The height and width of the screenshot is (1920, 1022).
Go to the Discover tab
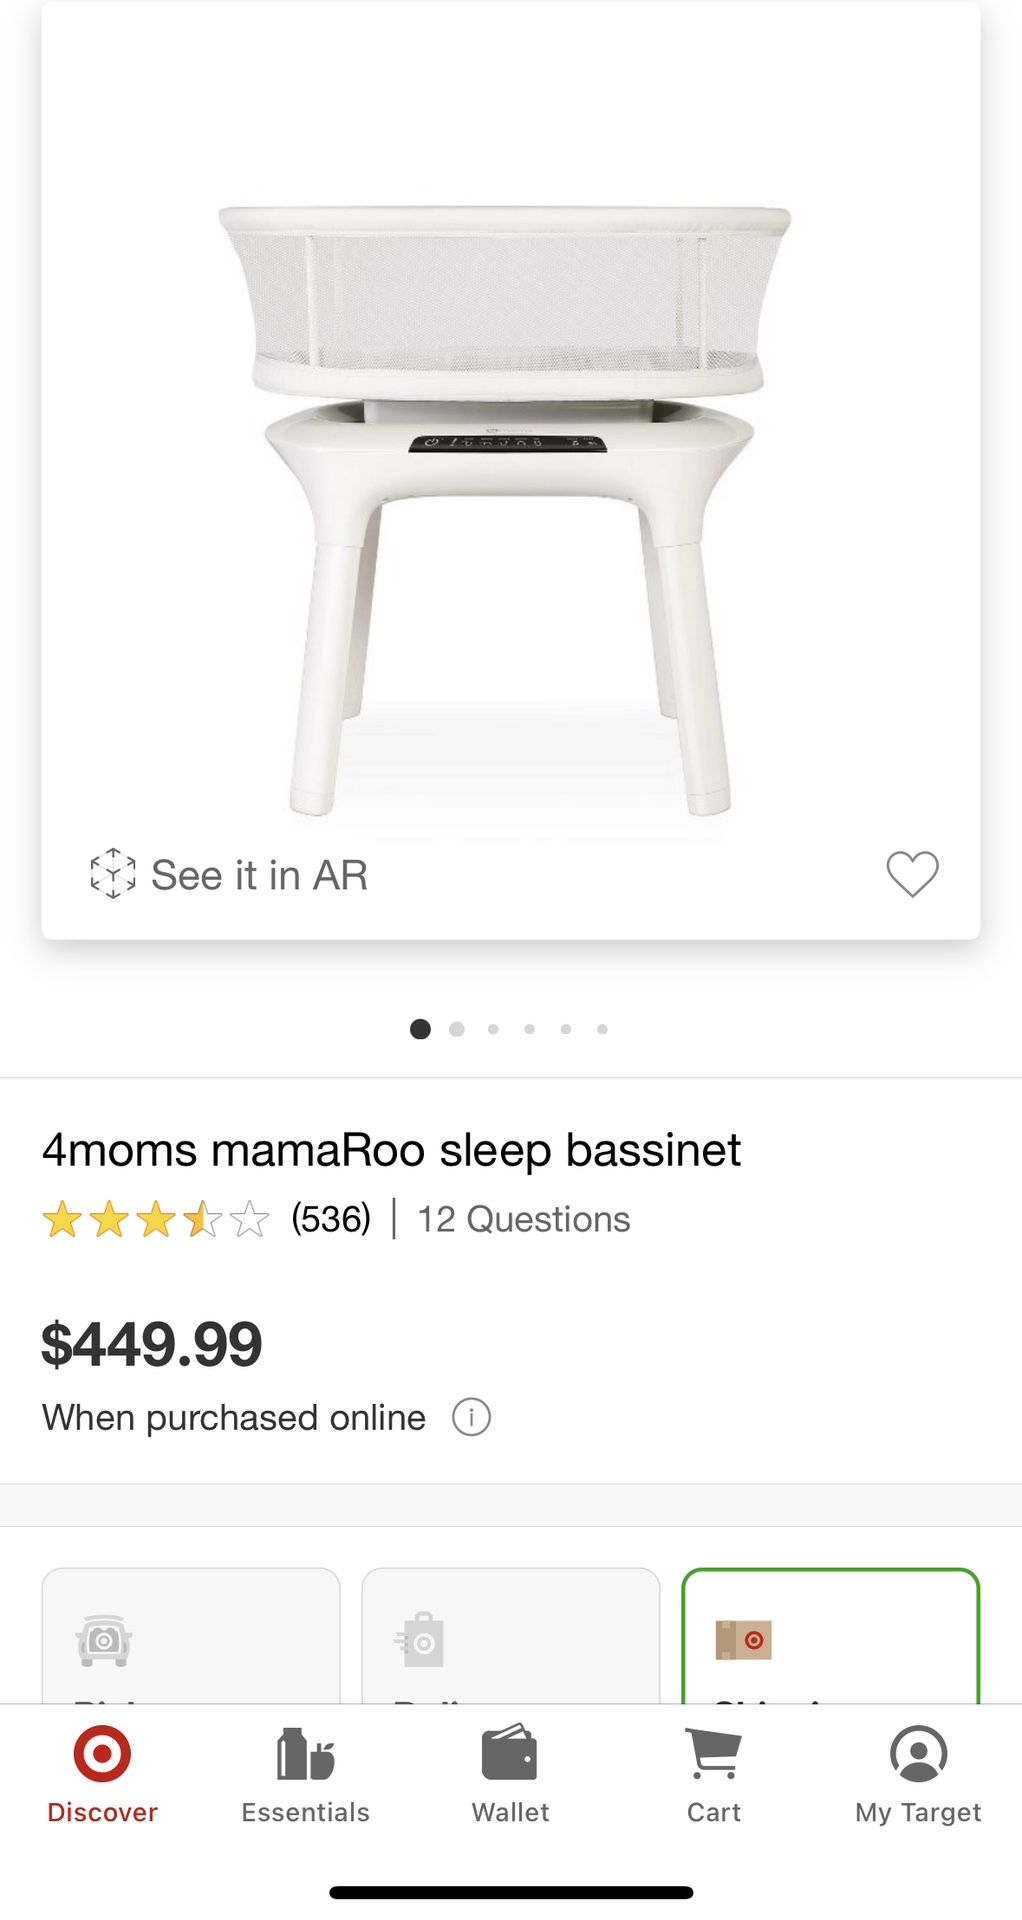point(102,1774)
